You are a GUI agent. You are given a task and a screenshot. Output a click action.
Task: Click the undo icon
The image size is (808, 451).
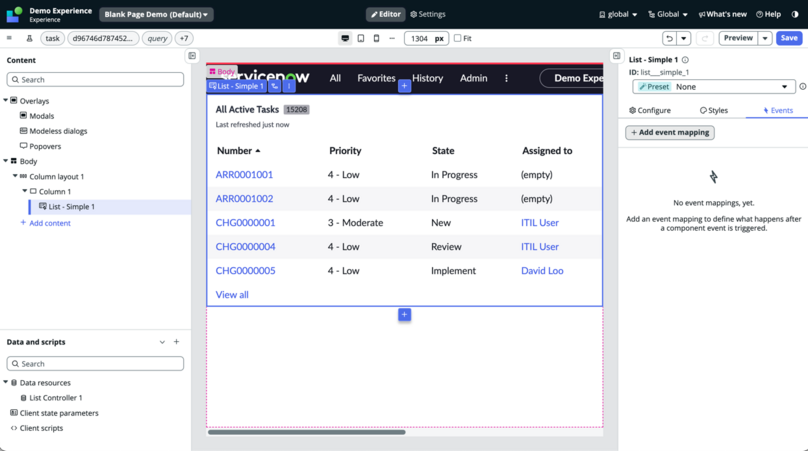click(x=669, y=38)
